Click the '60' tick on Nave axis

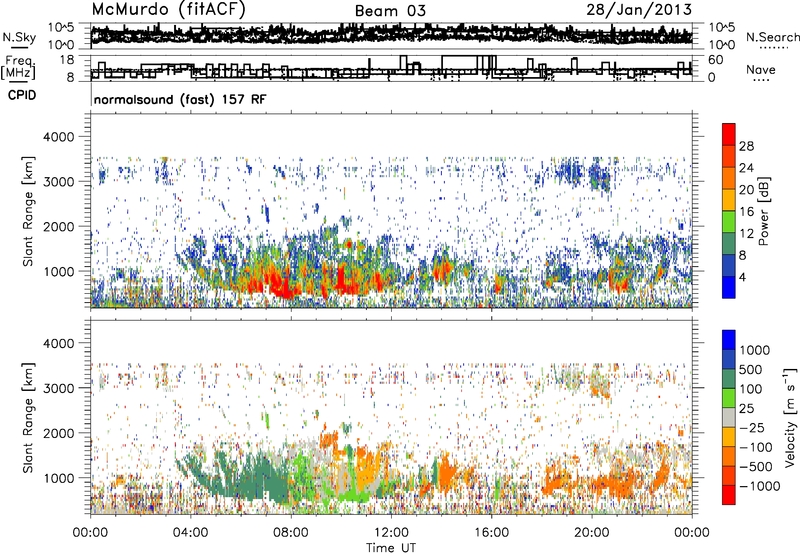coord(715,60)
